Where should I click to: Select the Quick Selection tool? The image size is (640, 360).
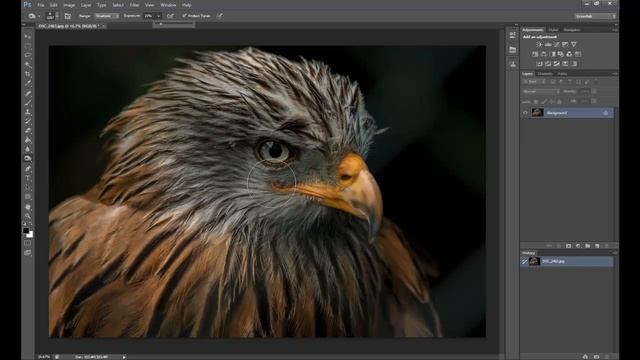28,65
